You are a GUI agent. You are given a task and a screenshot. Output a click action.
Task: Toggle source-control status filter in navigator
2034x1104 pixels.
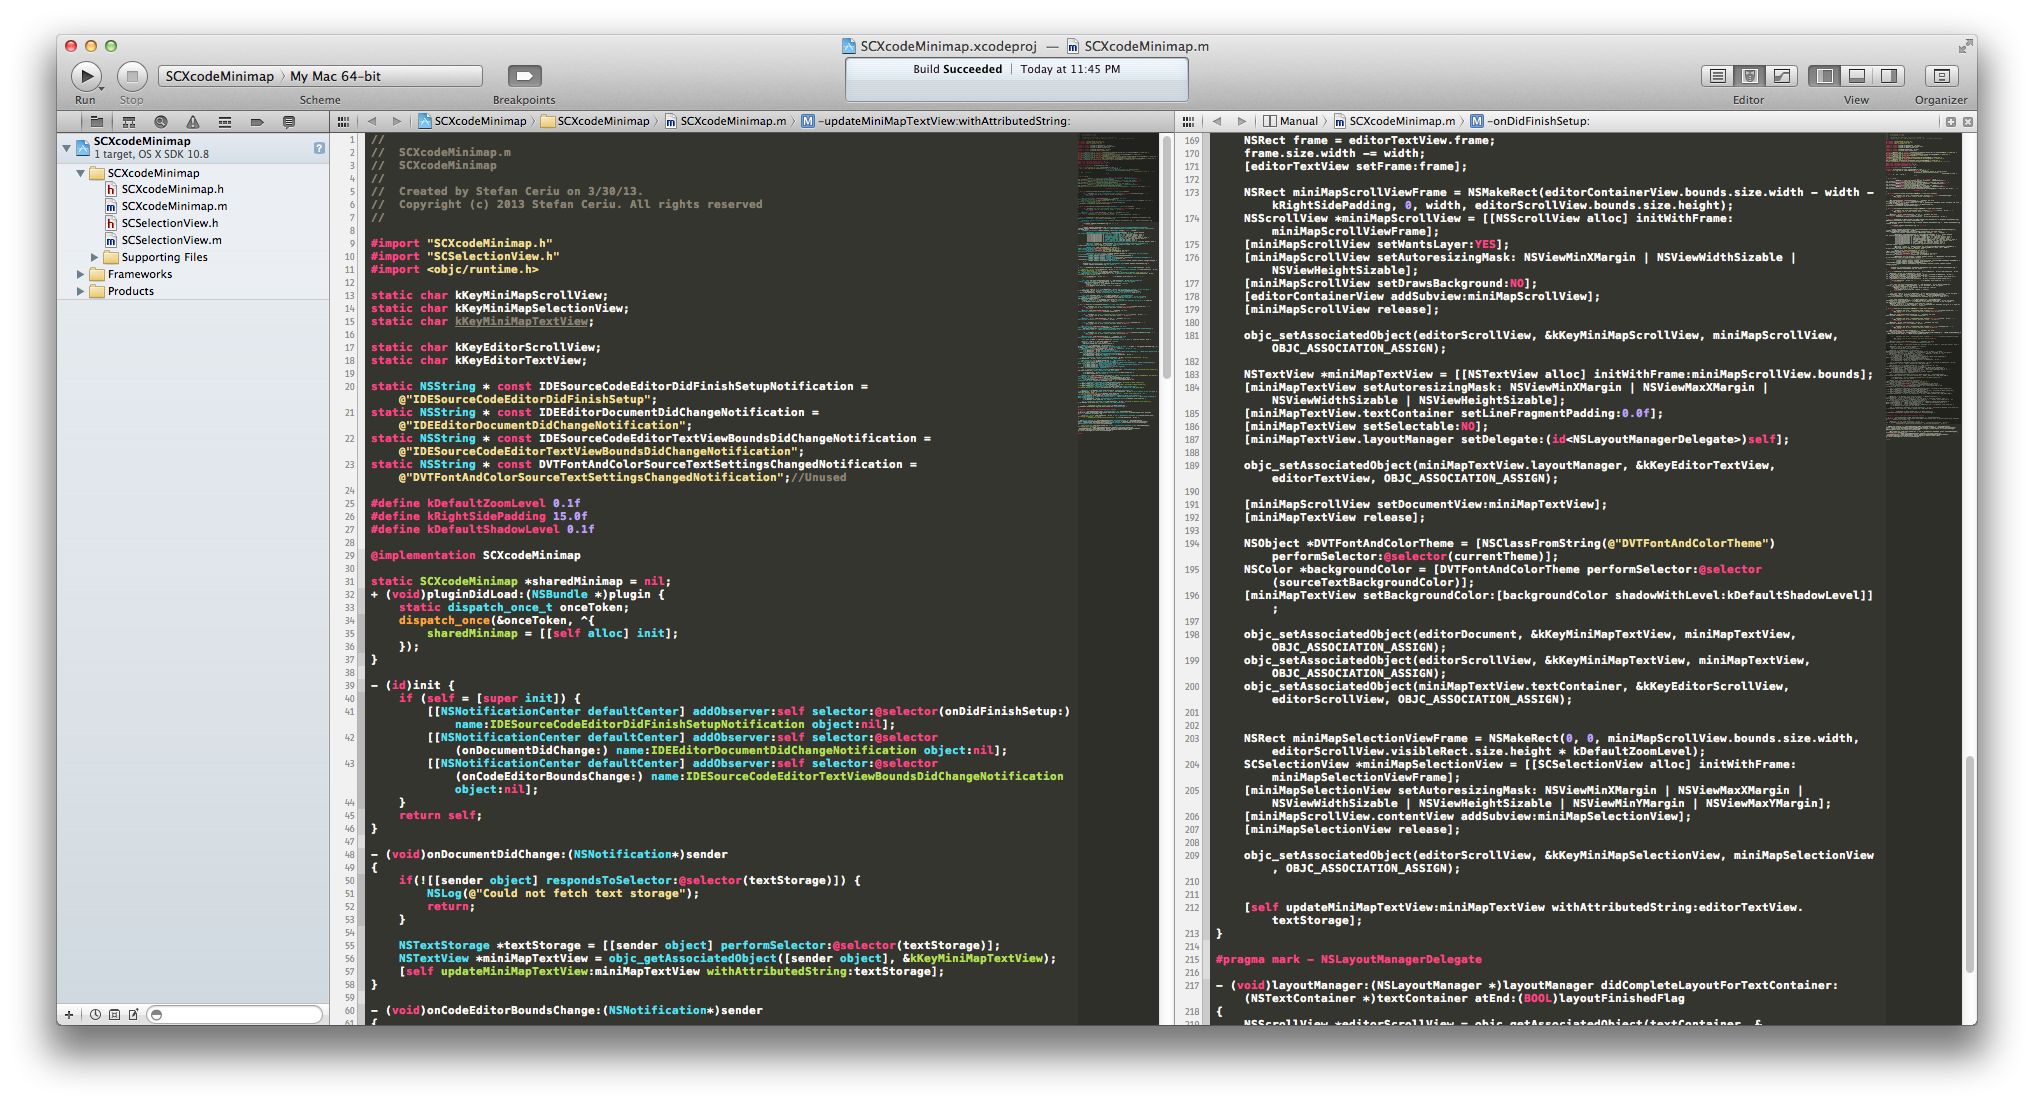coord(114,1015)
